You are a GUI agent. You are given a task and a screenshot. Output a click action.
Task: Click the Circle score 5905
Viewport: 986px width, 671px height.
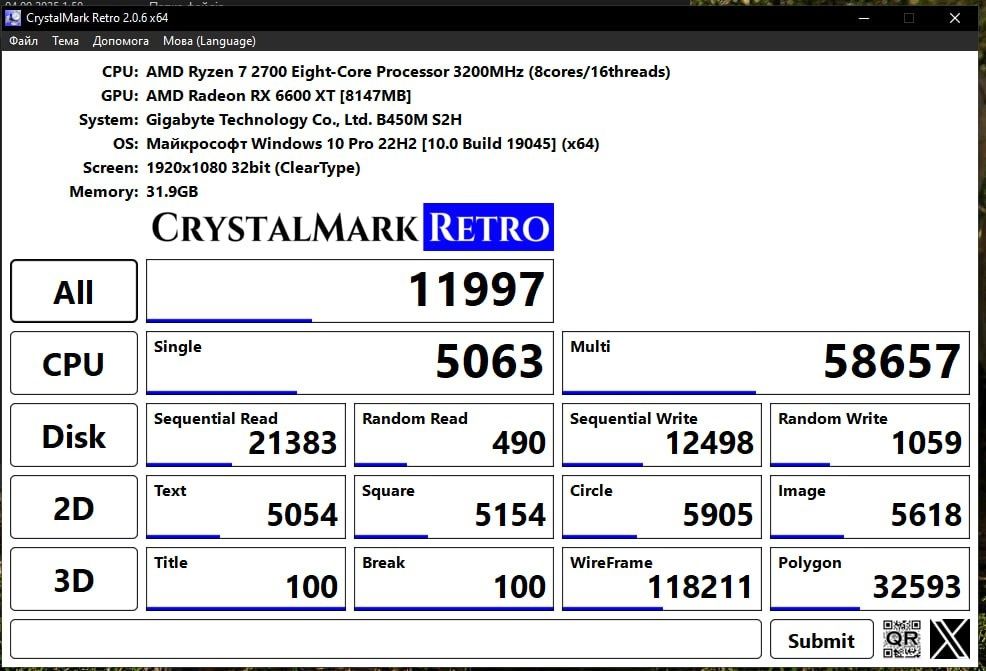pyautogui.click(x=662, y=507)
